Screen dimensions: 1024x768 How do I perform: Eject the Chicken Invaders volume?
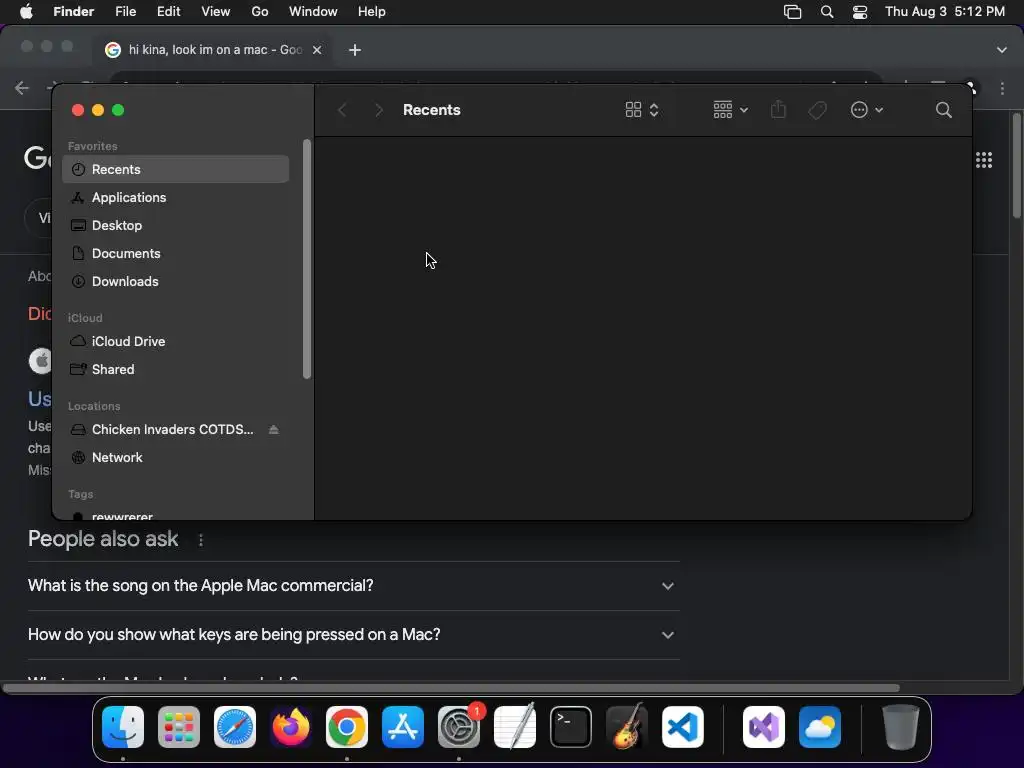coord(274,430)
